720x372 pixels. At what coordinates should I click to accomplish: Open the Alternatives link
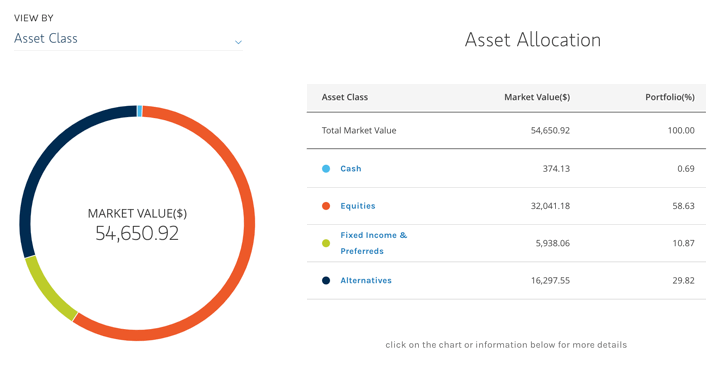click(x=366, y=280)
